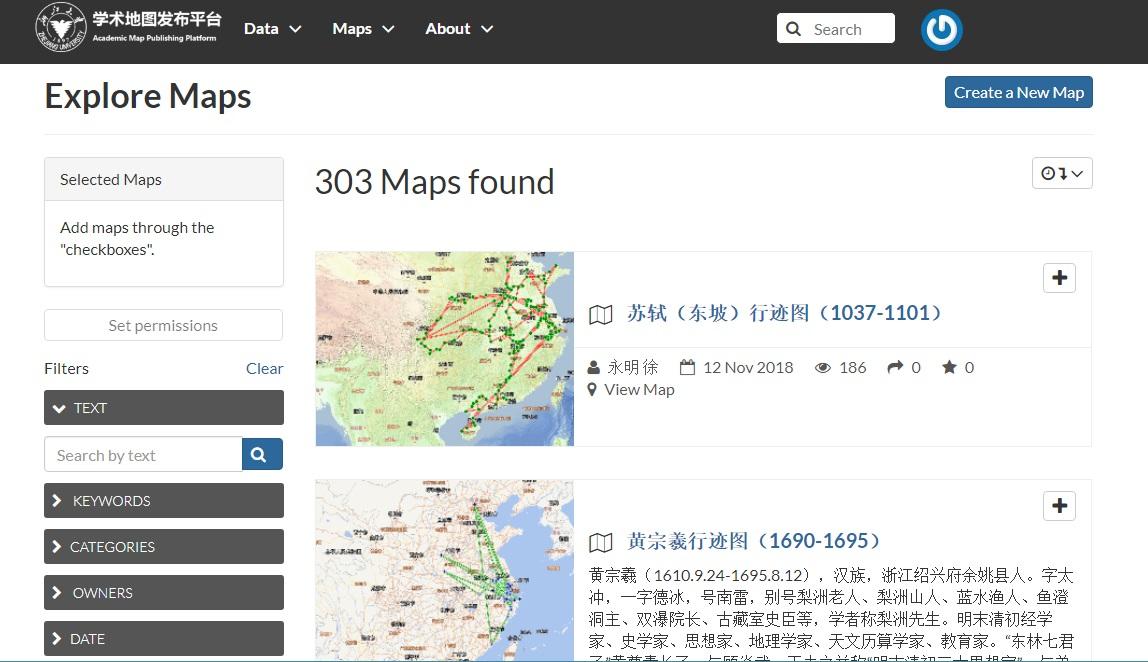The image size is (1148, 662).
Task: Click the blue power icon in header
Action: click(x=941, y=30)
